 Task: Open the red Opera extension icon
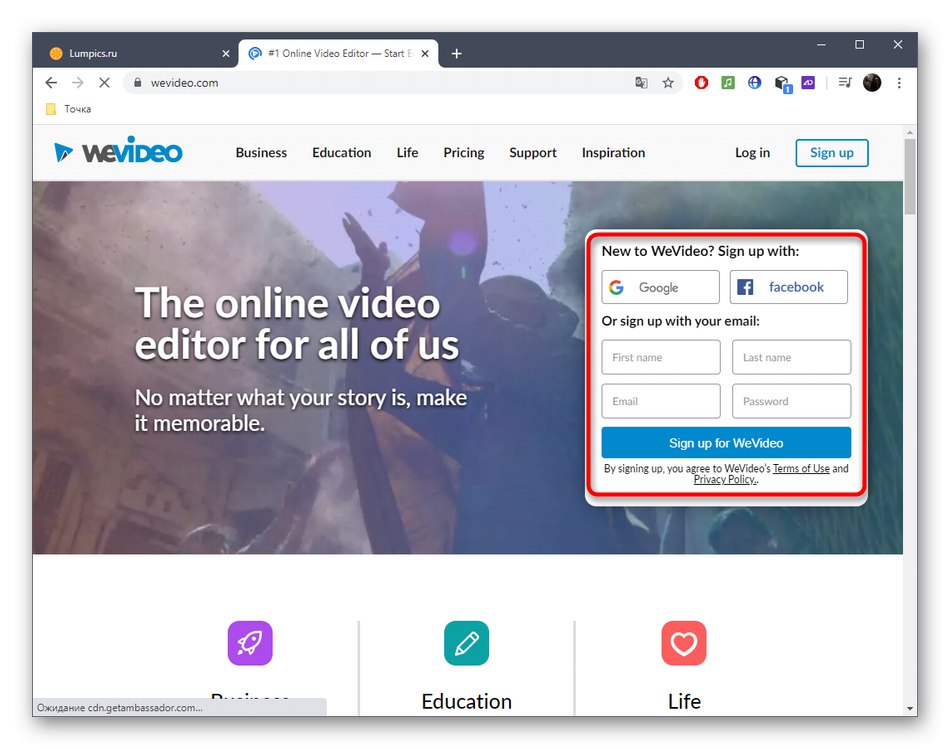(x=701, y=82)
